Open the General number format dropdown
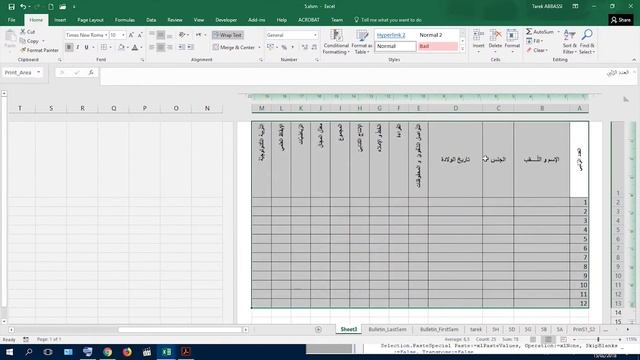This screenshot has width=640, height=360. (315, 35)
